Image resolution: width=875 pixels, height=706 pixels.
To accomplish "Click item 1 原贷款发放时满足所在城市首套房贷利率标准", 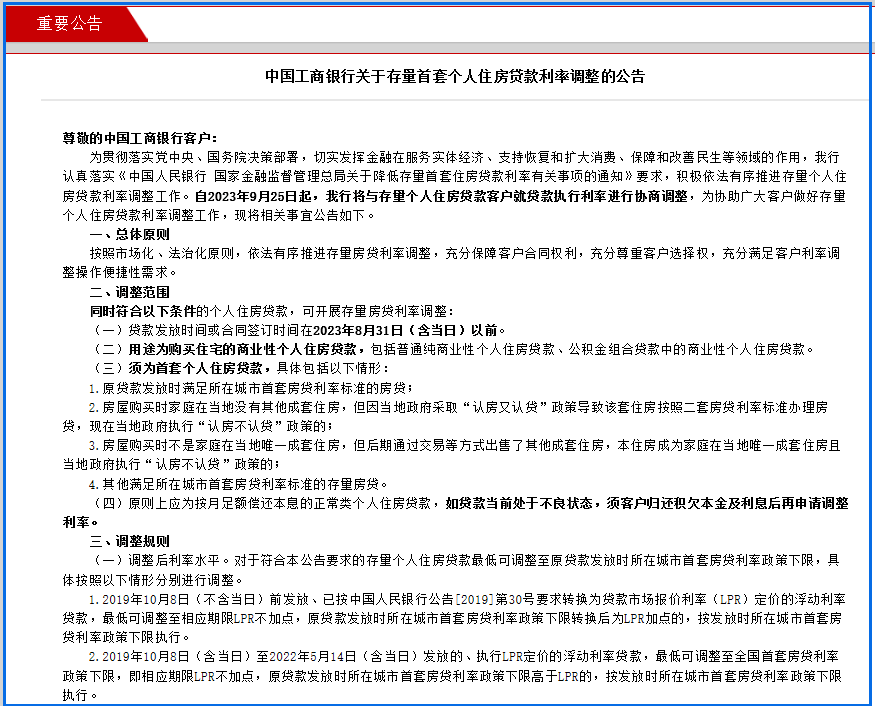I will (251, 388).
